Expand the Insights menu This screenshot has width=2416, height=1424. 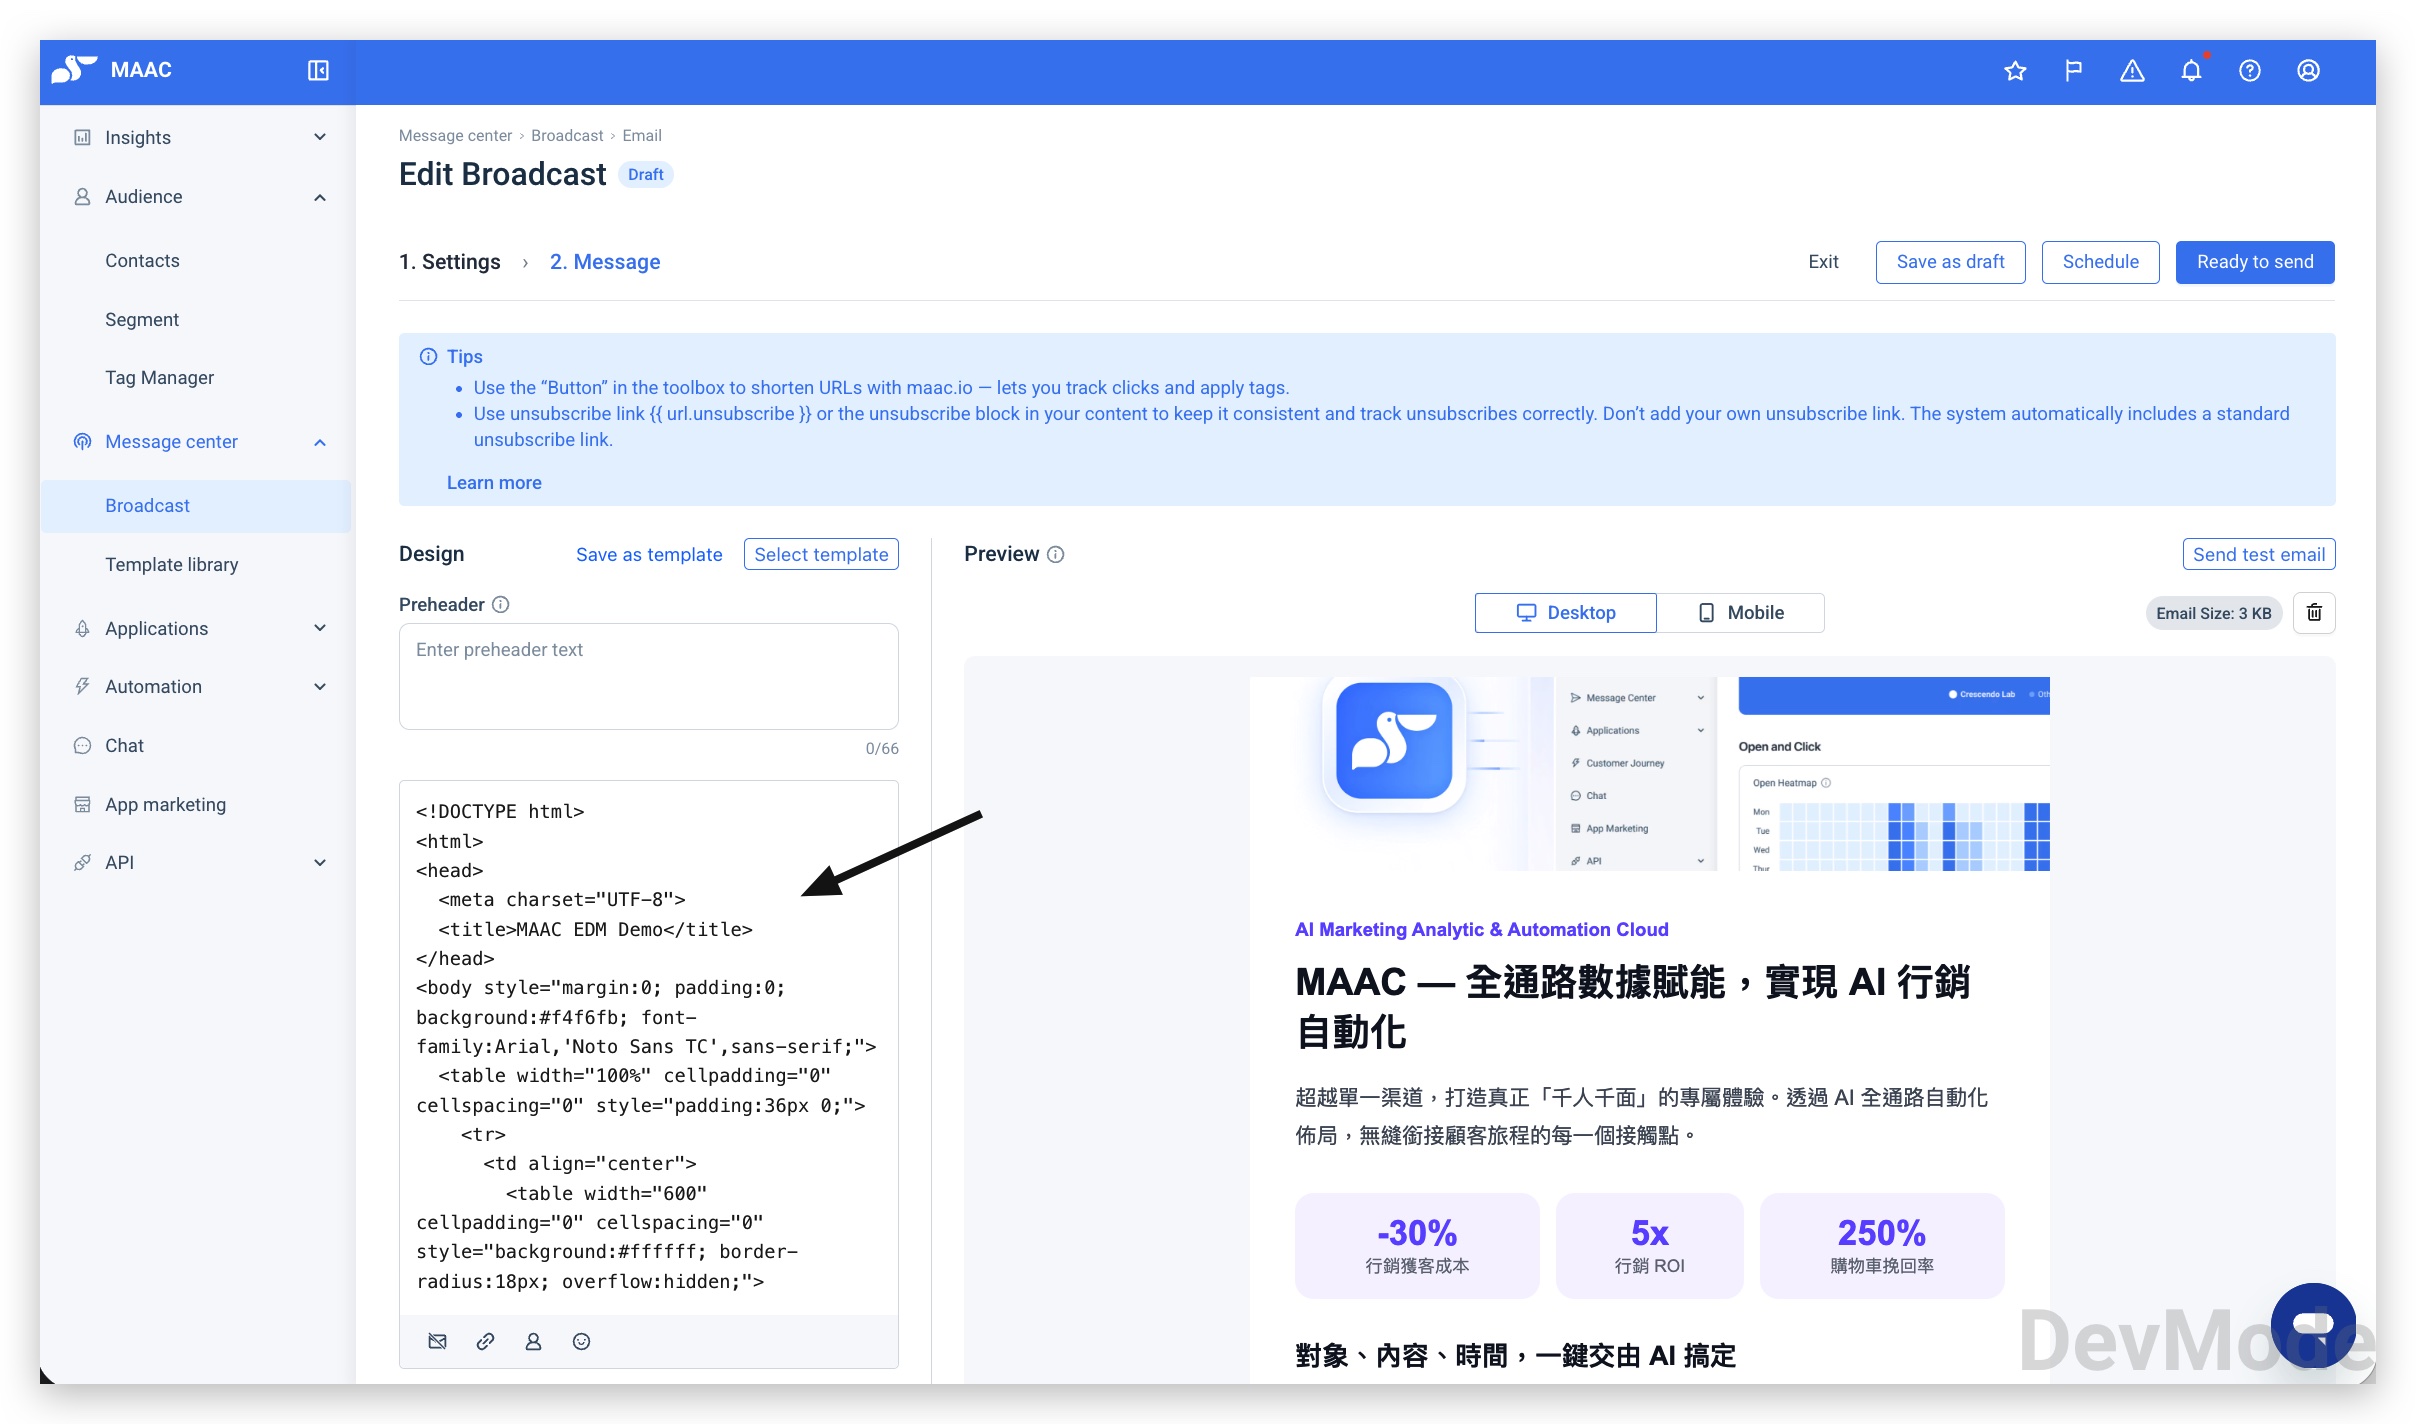tap(197, 137)
